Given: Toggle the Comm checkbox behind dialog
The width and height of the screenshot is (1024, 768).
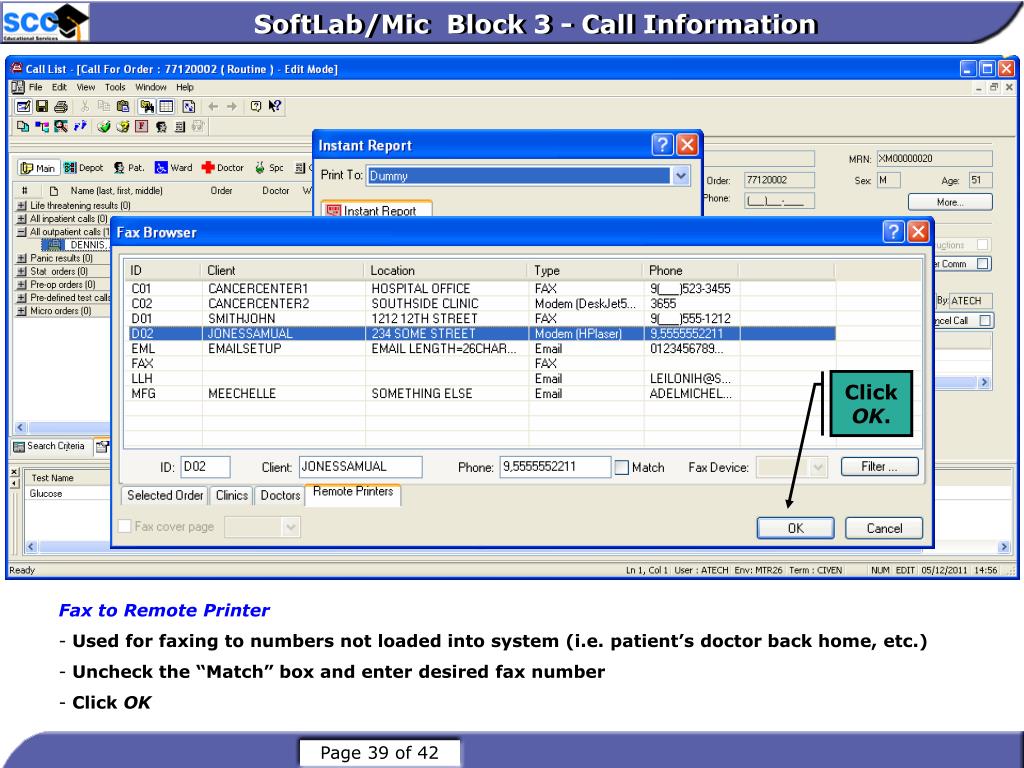Looking at the screenshot, I should point(984,263).
